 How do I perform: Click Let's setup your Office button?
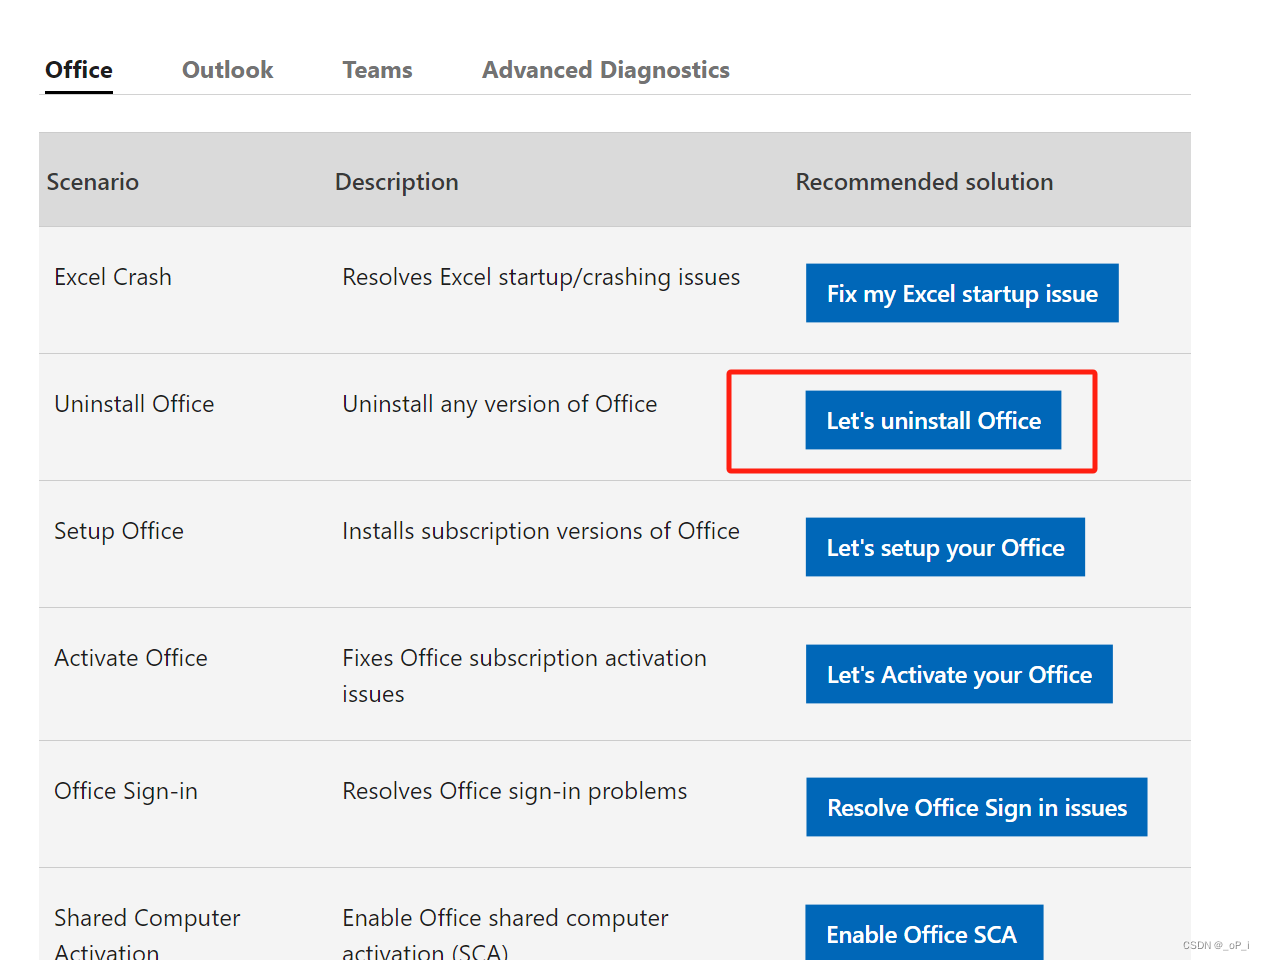coord(945,547)
